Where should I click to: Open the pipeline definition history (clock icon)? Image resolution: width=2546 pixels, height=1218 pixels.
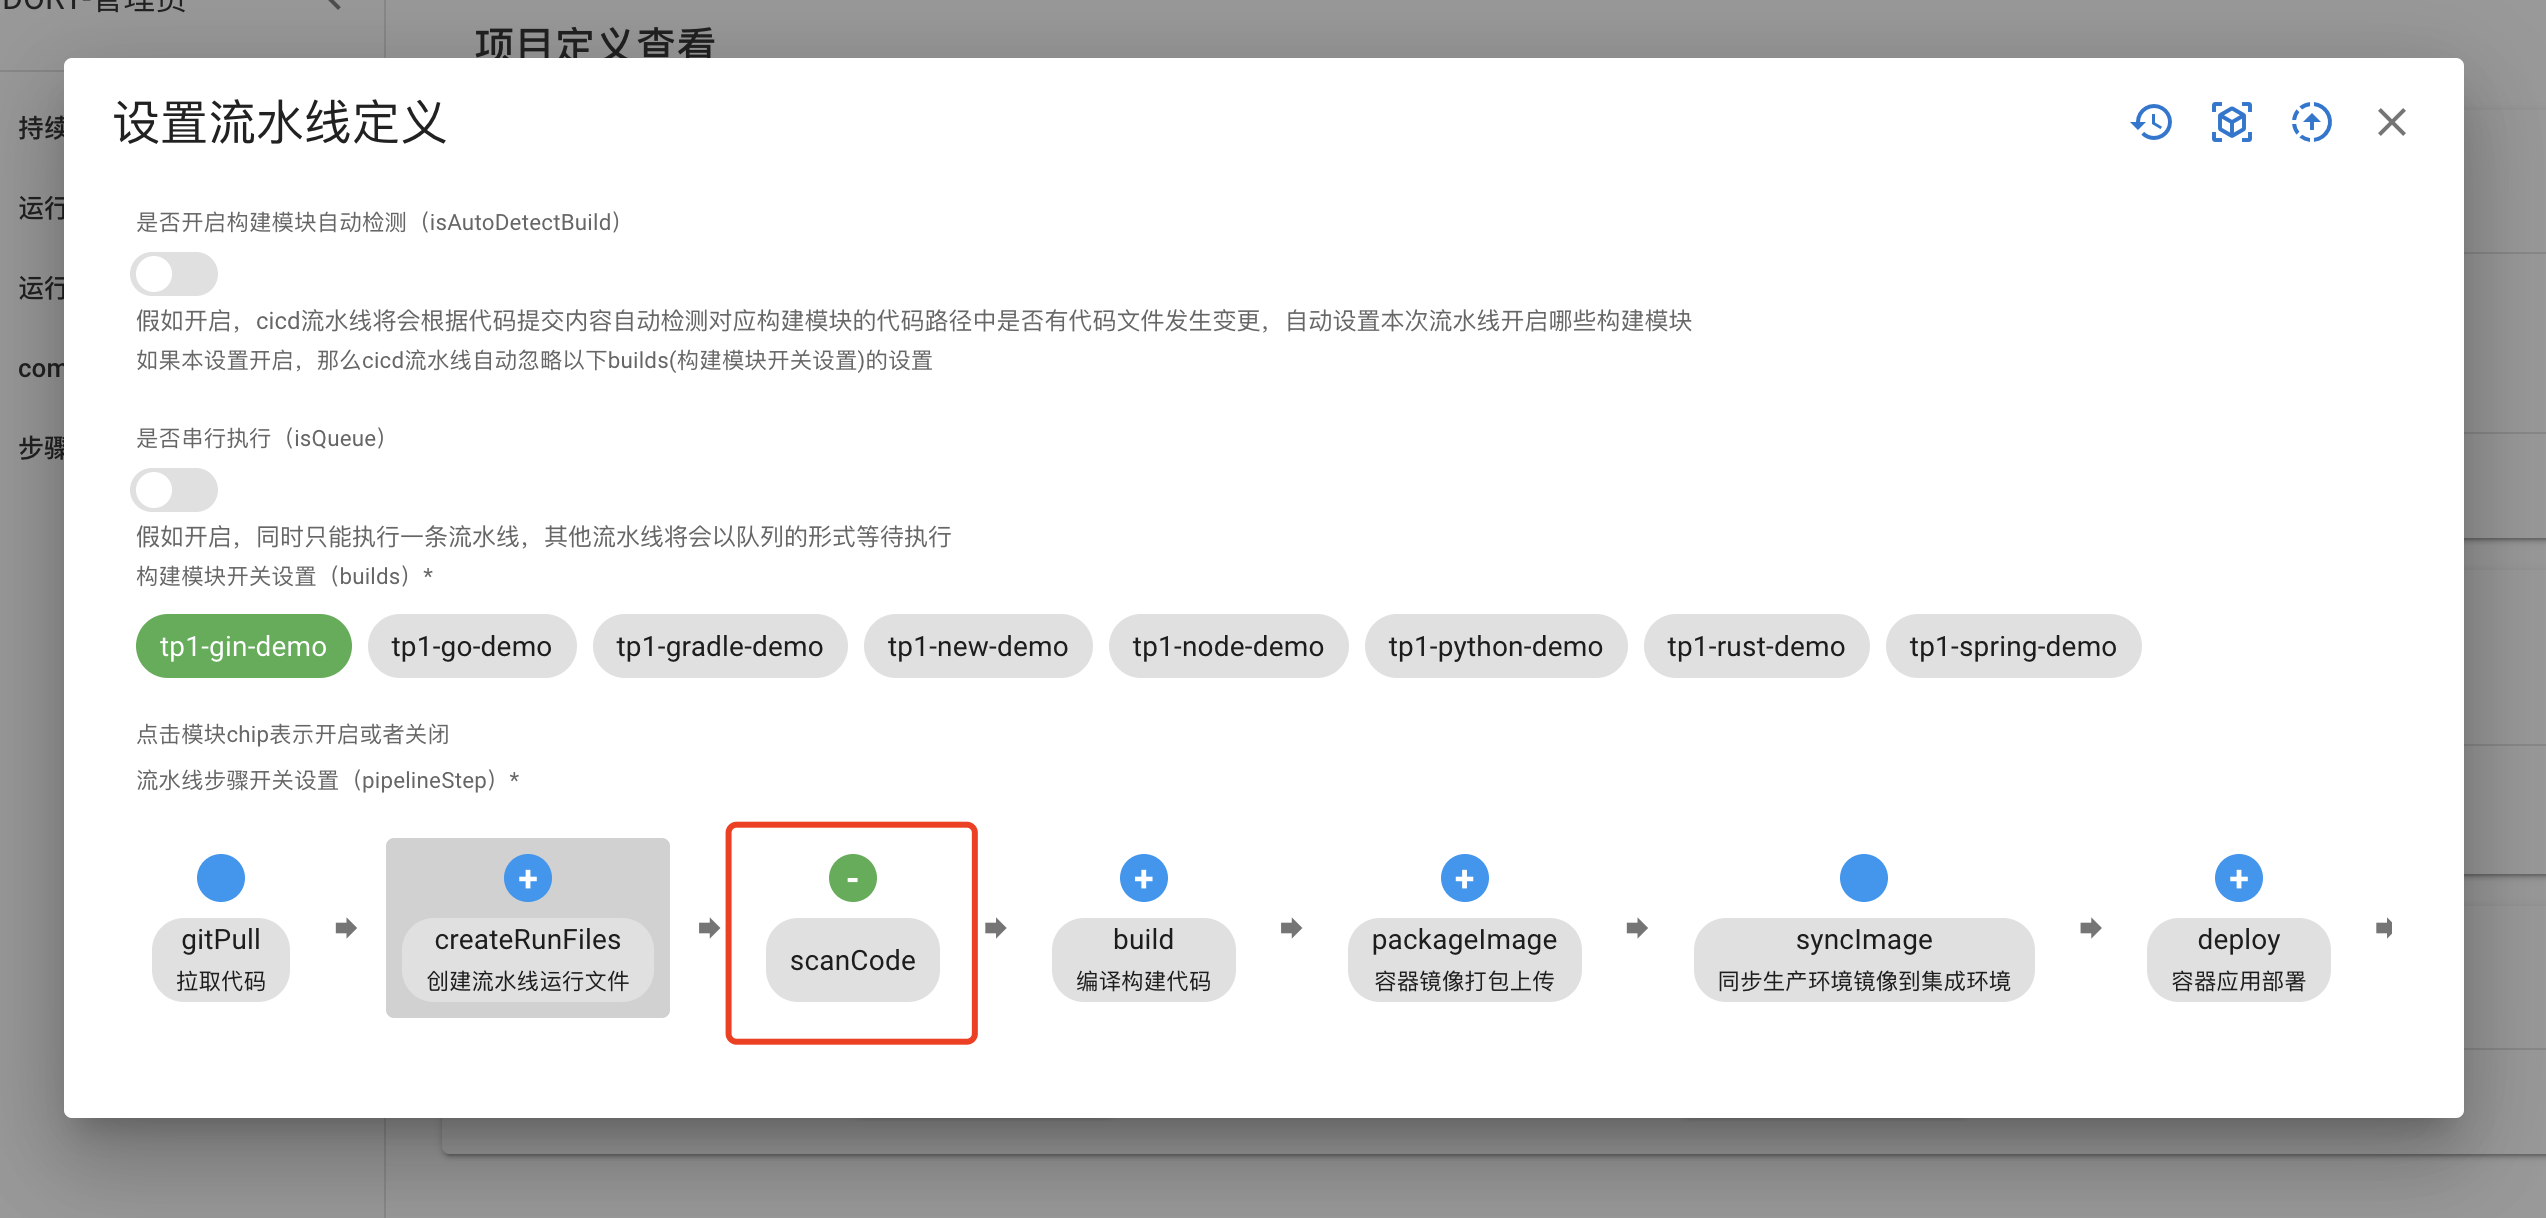[x=2152, y=121]
